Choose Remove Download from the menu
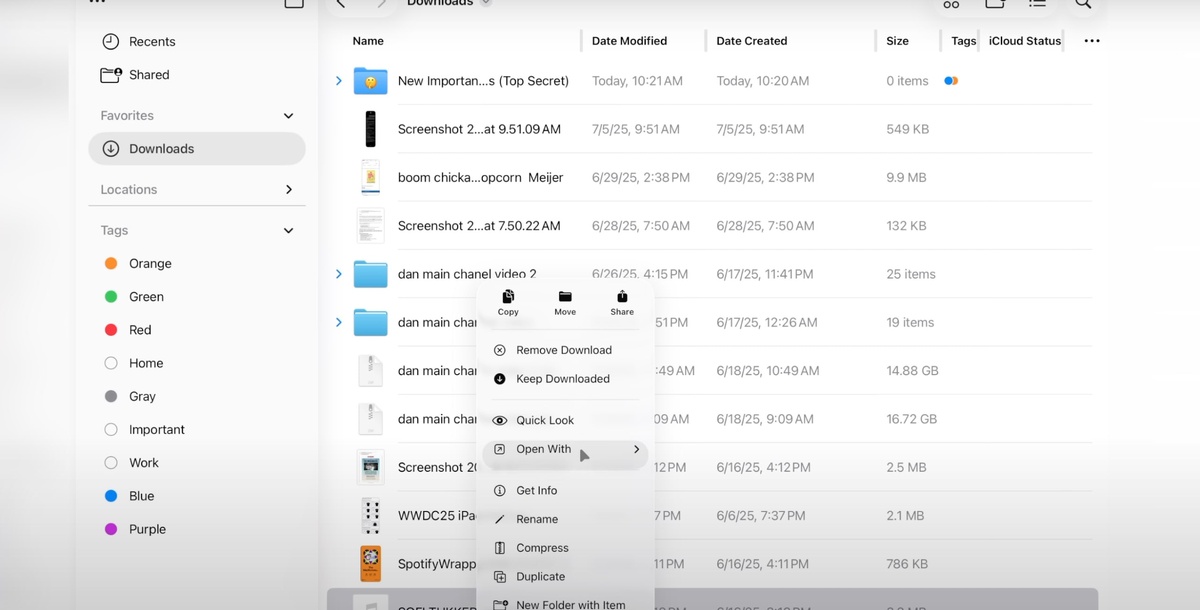The width and height of the screenshot is (1200, 610). (565, 350)
